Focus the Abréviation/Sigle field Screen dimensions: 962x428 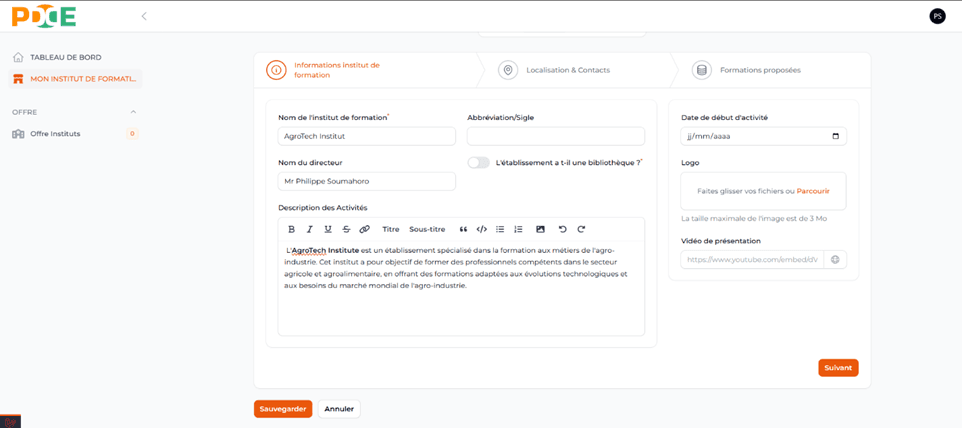(x=556, y=136)
